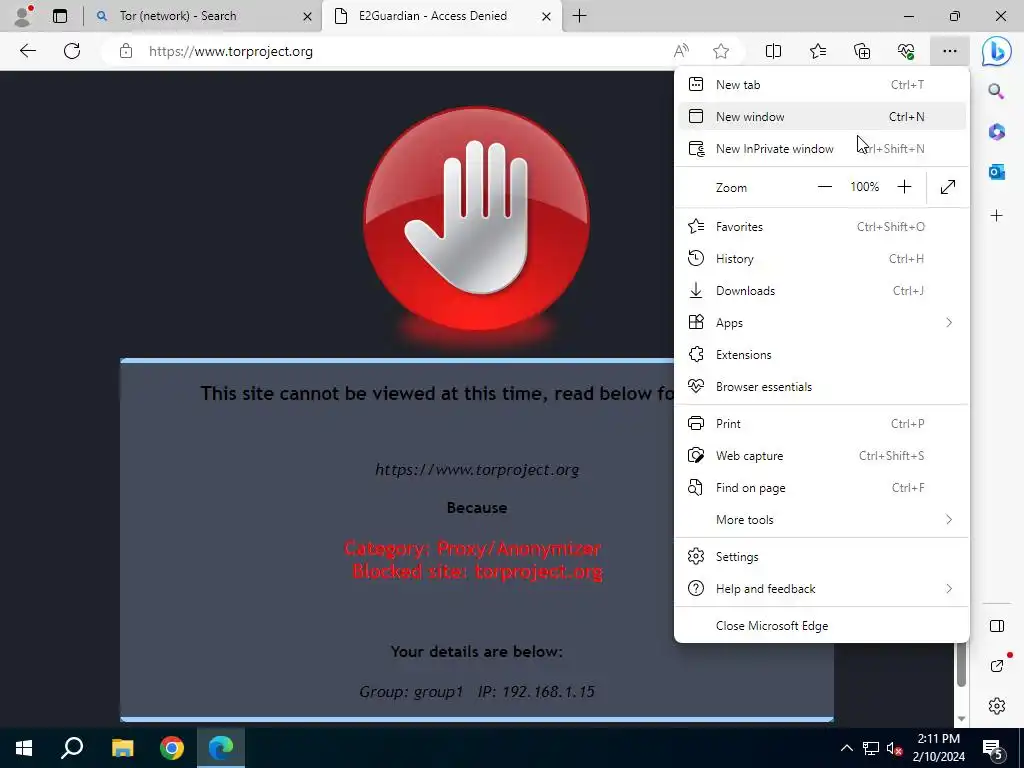
Task: Open New InPrivate window entry
Action: pyautogui.click(x=822, y=148)
